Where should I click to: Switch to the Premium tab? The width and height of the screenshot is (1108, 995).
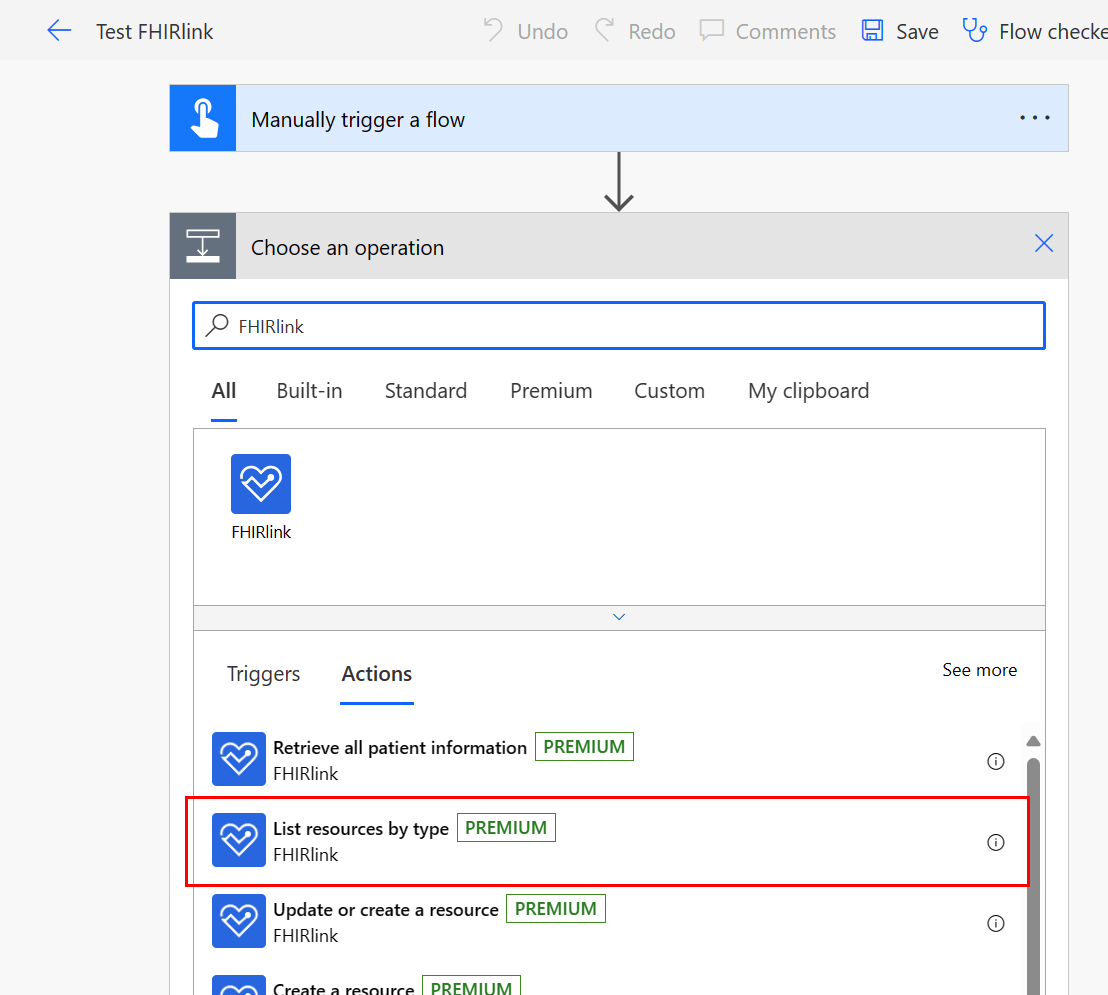(x=551, y=391)
